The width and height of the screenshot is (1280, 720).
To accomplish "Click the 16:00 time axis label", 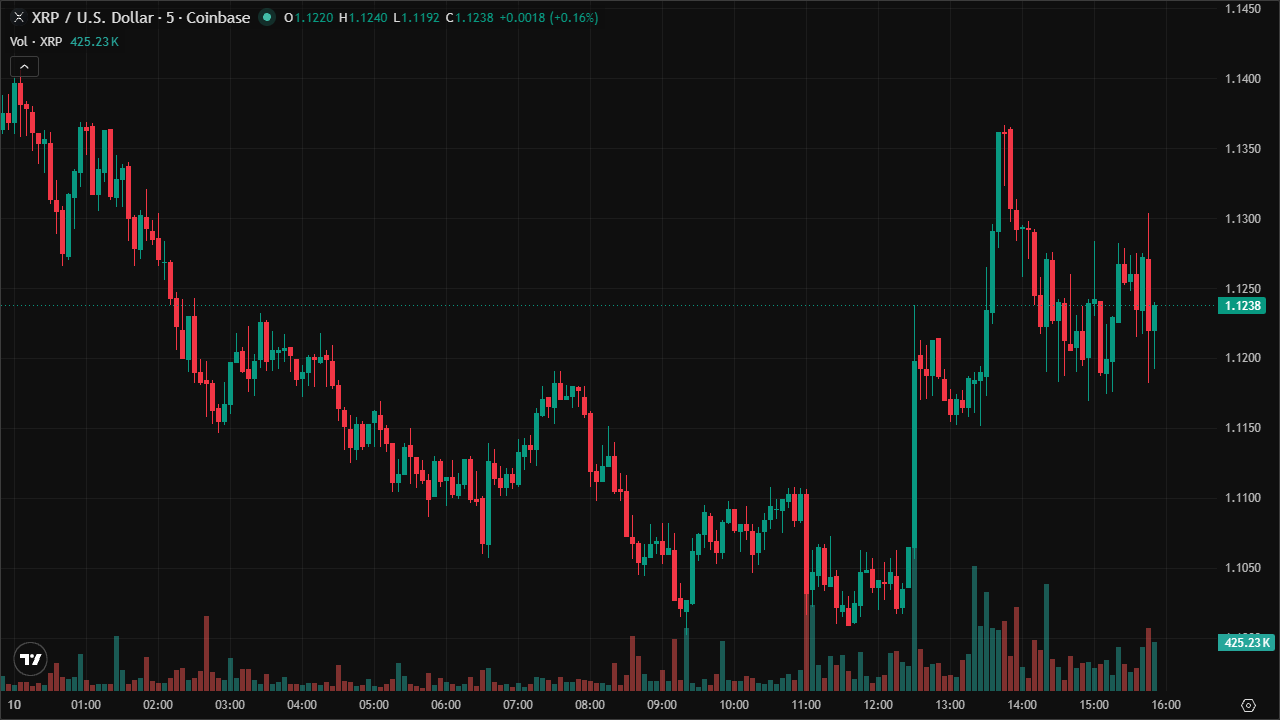I will tap(1166, 705).
